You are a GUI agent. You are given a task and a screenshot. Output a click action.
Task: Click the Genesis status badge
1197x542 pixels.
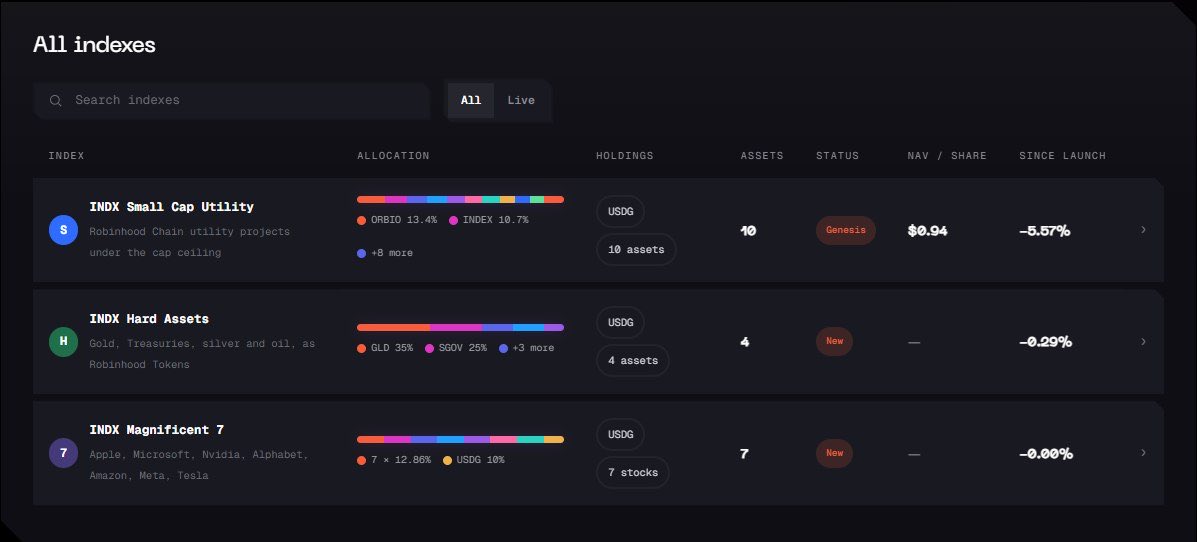pyautogui.click(x=845, y=231)
